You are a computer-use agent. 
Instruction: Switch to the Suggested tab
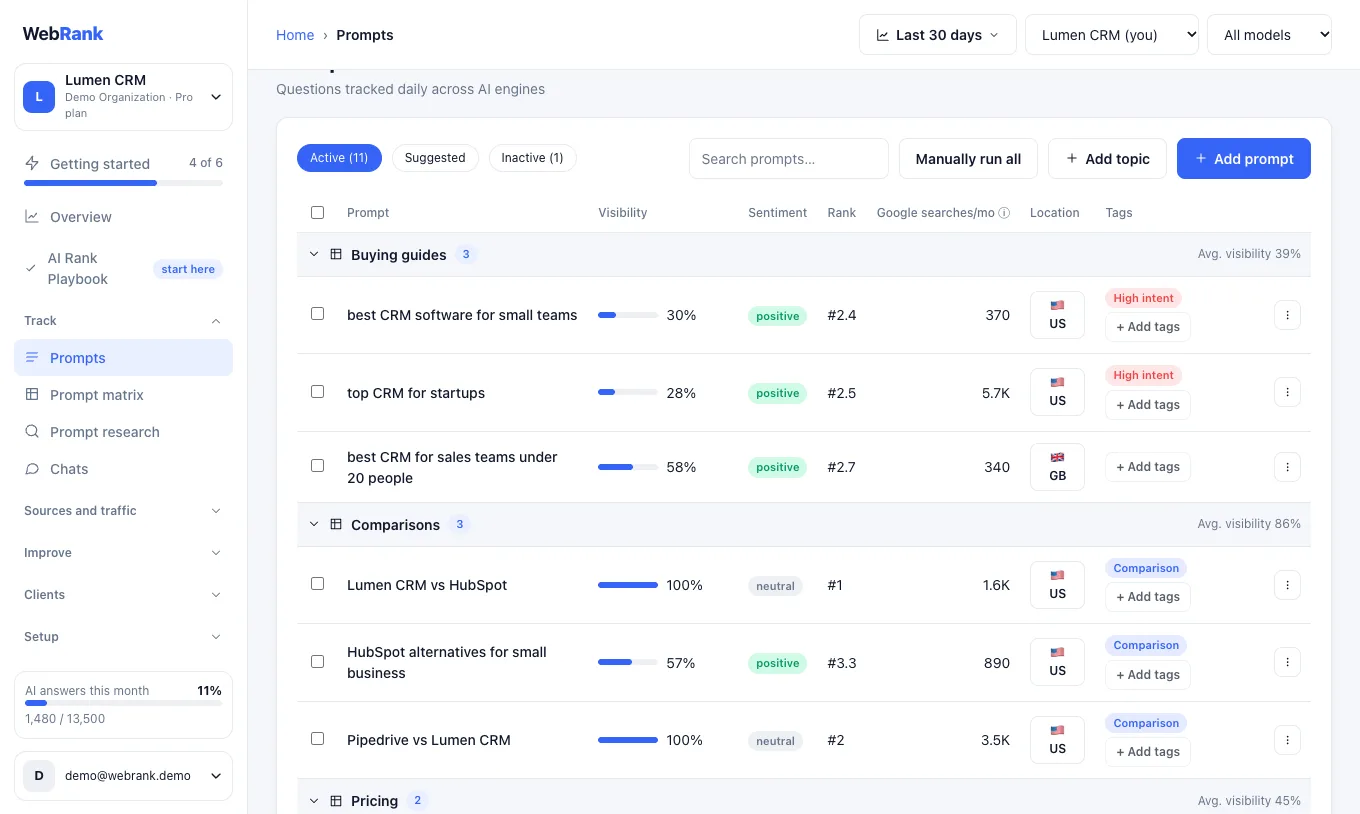[x=435, y=158]
